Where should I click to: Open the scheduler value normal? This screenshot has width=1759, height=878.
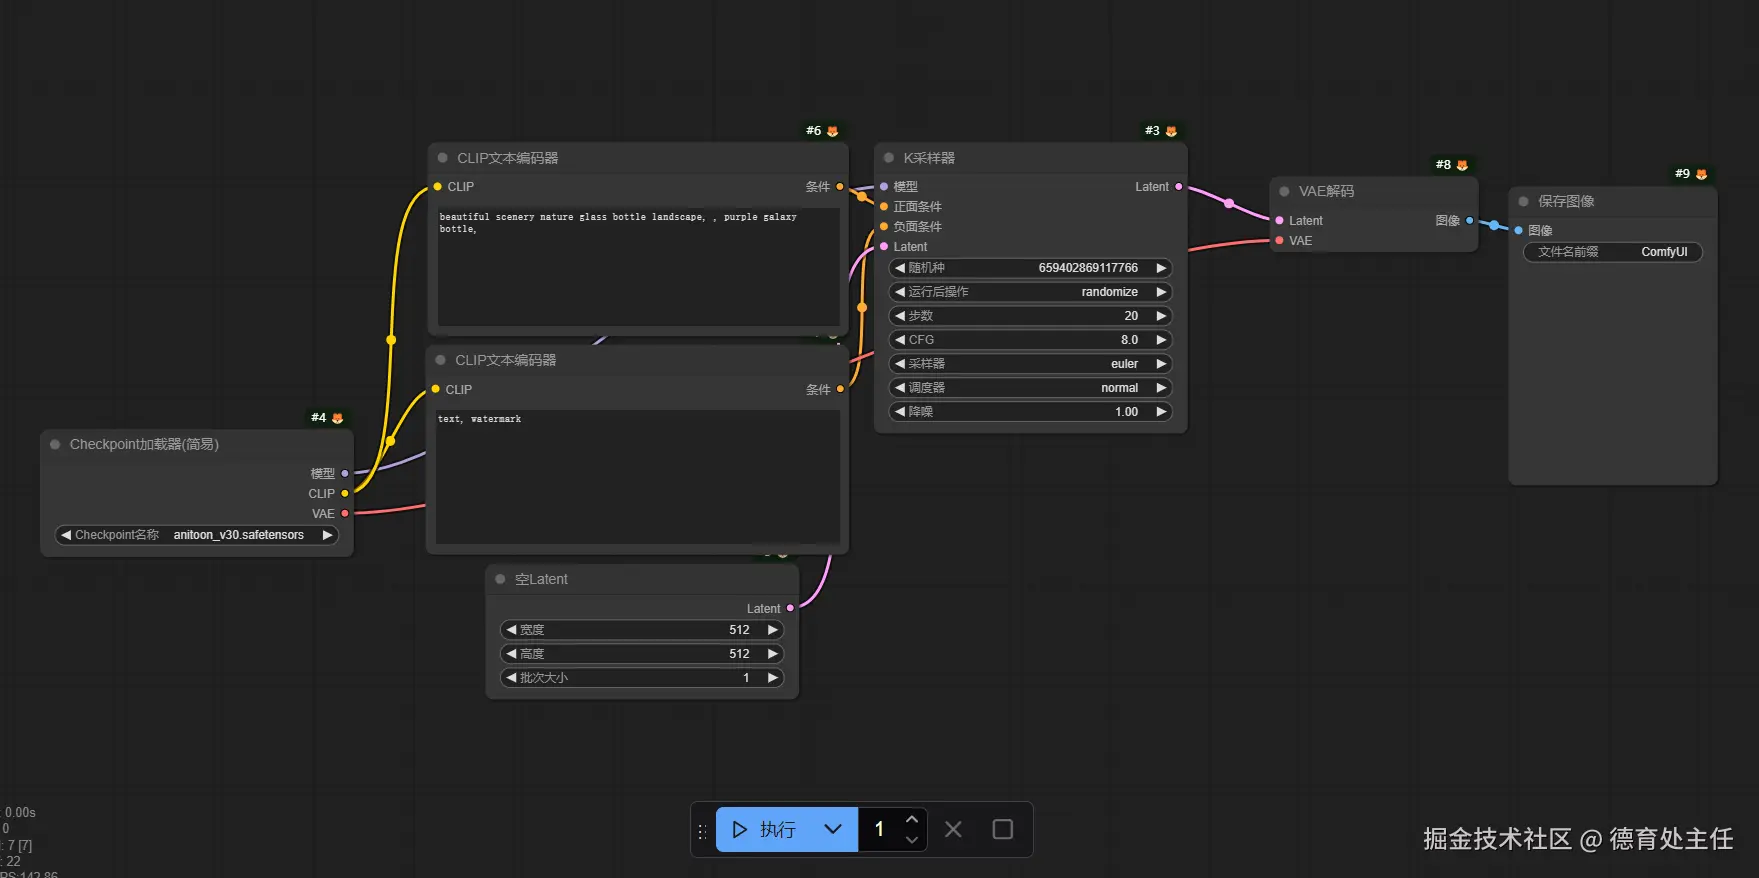1119,388
